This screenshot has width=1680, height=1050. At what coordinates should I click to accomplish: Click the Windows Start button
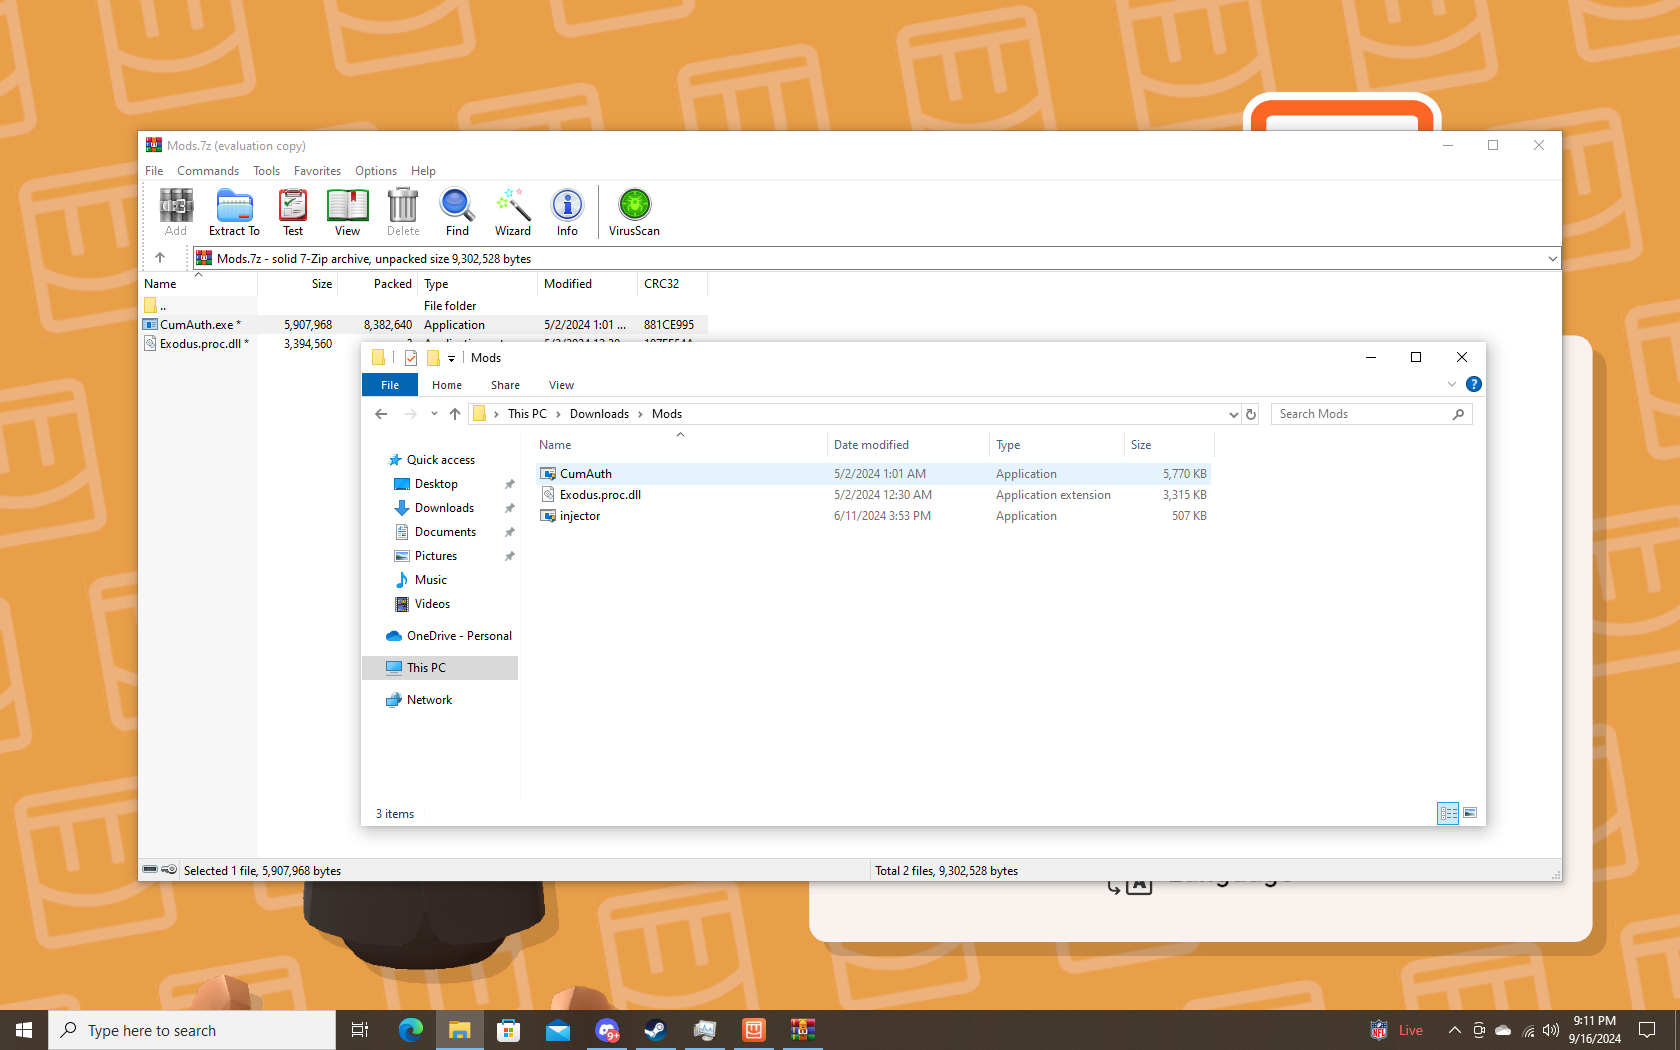[24, 1030]
